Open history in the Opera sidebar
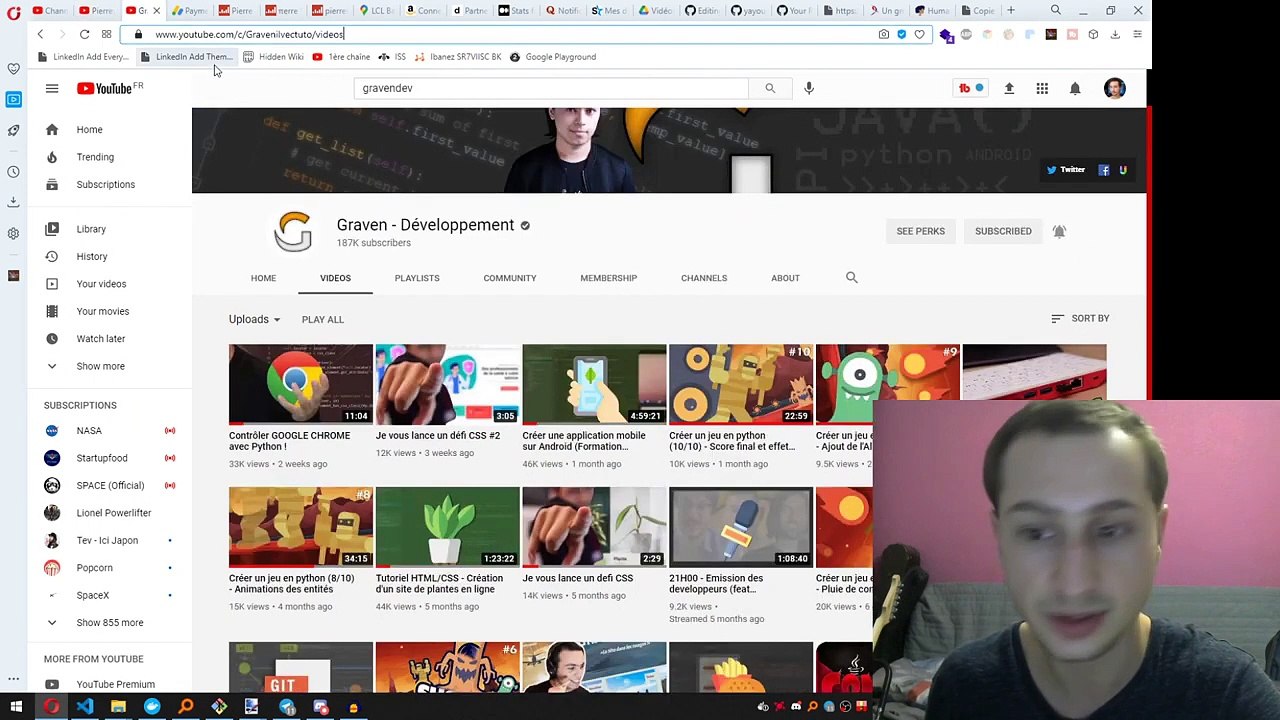1280x720 pixels. tap(13, 171)
